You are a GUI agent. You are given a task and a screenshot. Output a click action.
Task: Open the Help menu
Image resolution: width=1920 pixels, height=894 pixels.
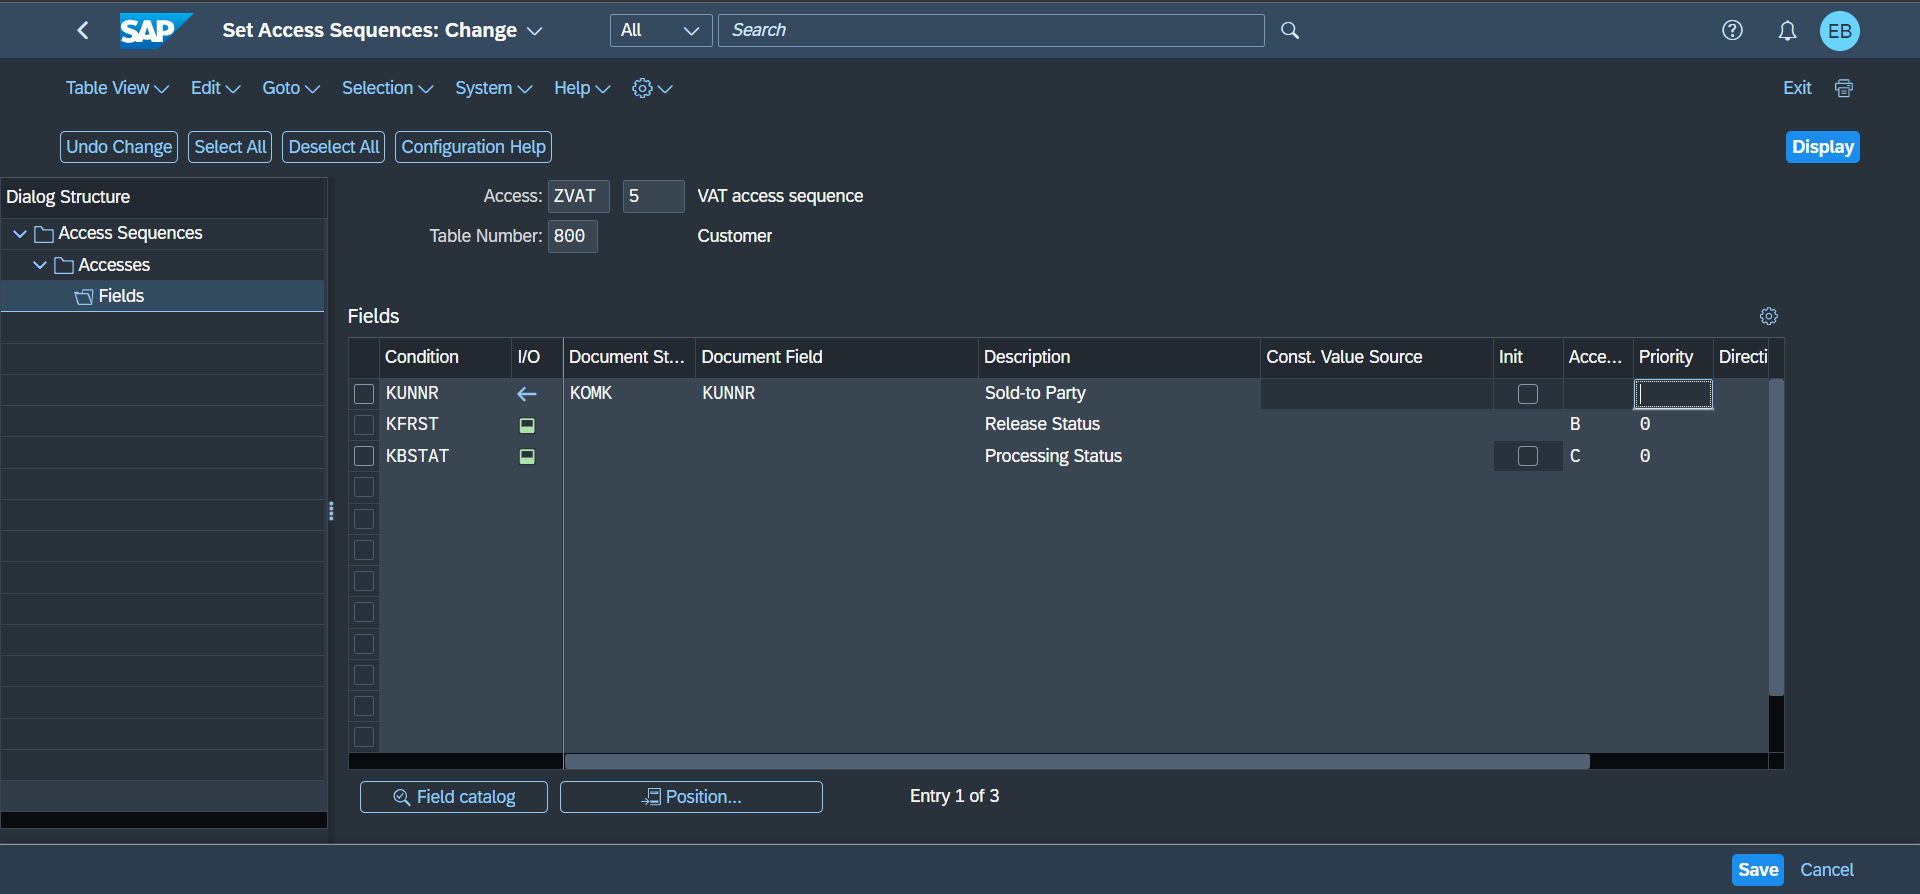pyautogui.click(x=582, y=88)
